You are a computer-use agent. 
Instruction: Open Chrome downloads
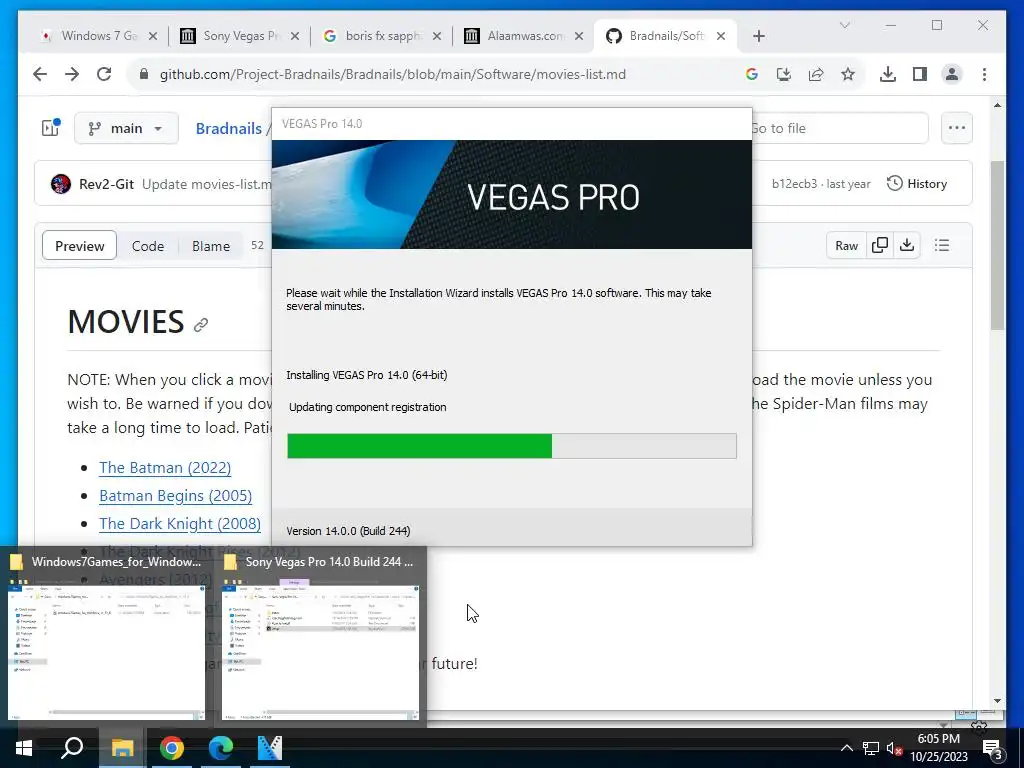(x=888, y=74)
